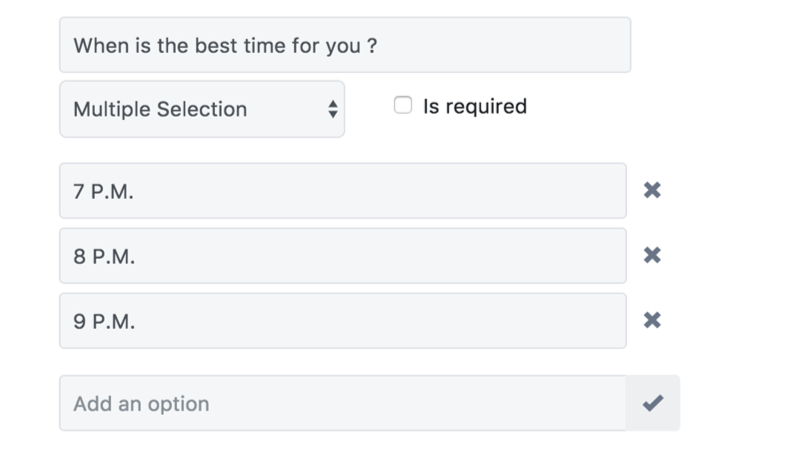Click the X beside 9 P.M.
The image size is (794, 452).
tap(652, 320)
